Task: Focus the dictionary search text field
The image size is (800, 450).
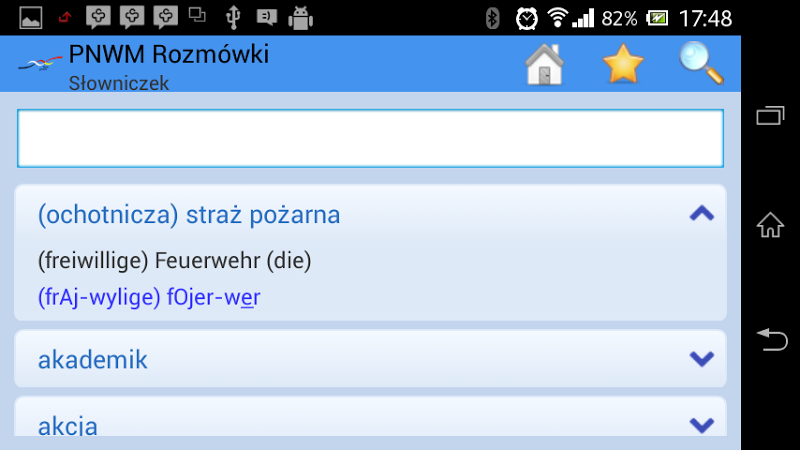Action: (370, 138)
